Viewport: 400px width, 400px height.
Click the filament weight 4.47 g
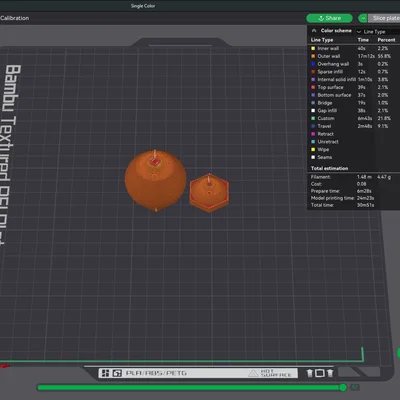[x=384, y=177]
